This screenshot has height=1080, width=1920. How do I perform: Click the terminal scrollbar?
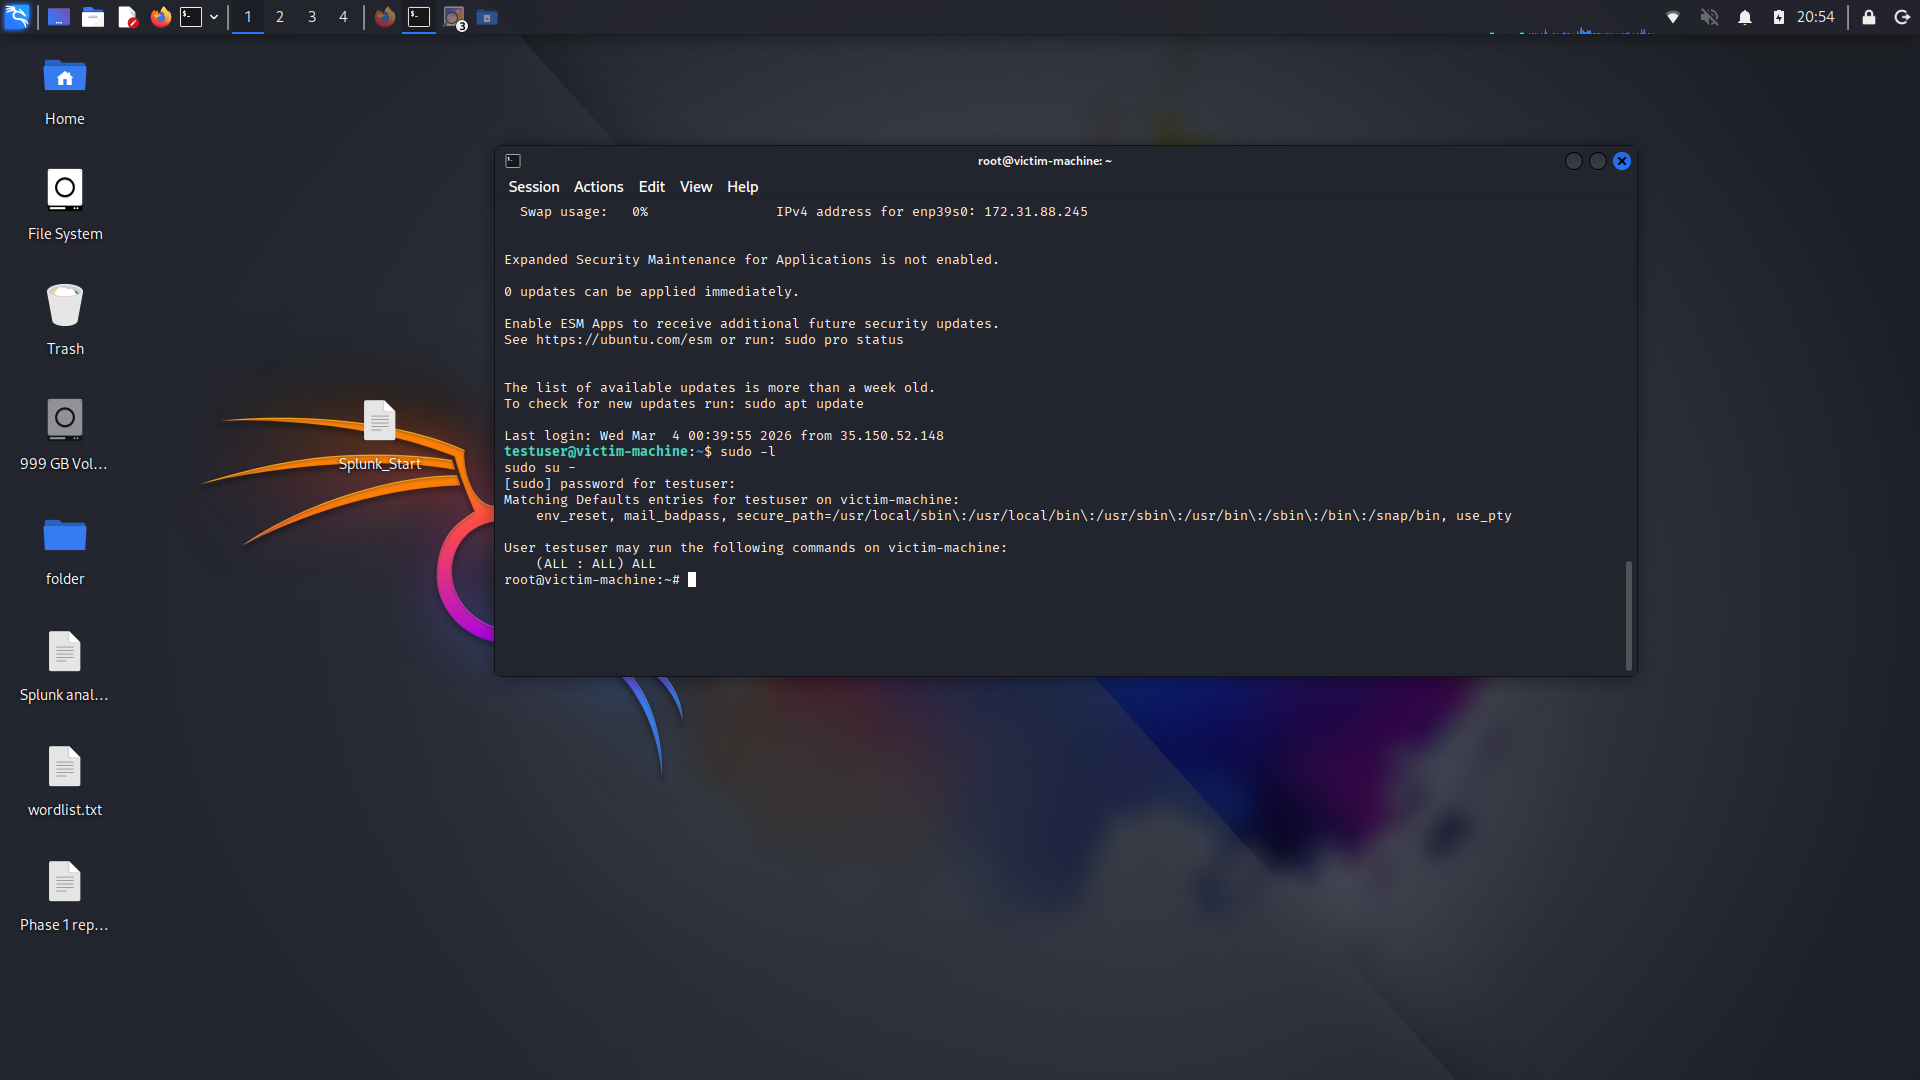[1629, 614]
